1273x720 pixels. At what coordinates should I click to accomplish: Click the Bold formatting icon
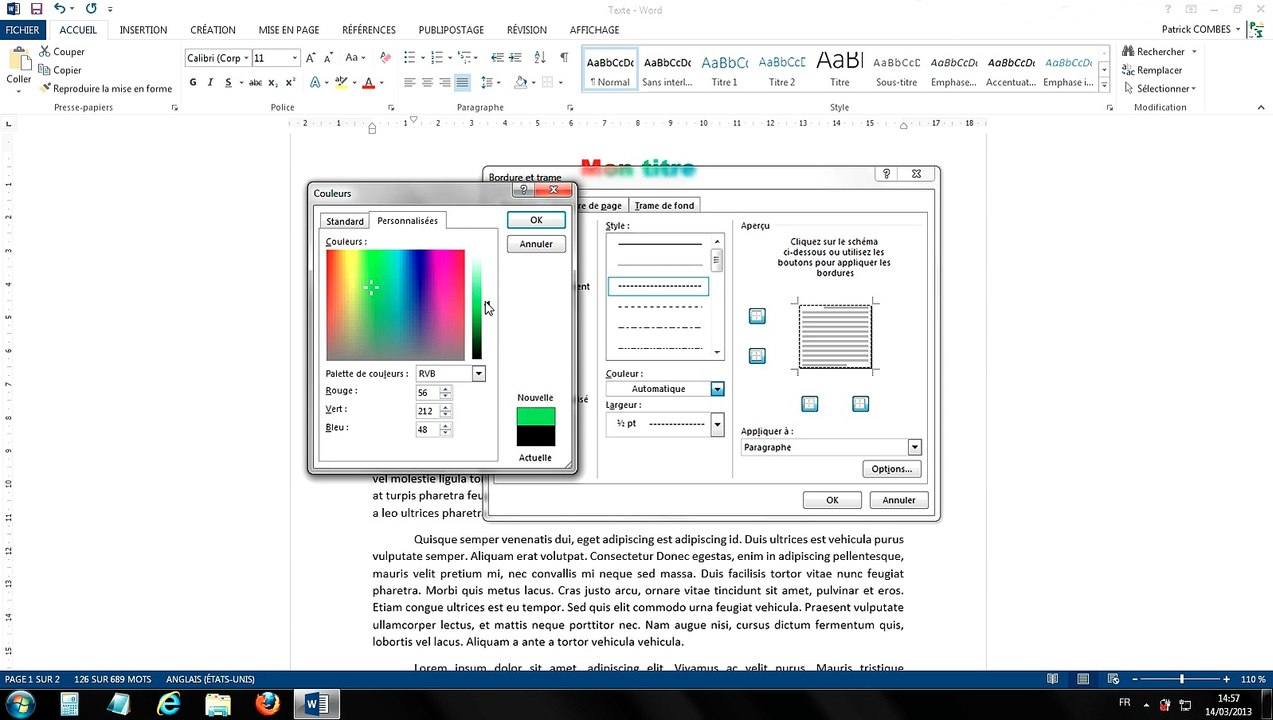tap(193, 82)
